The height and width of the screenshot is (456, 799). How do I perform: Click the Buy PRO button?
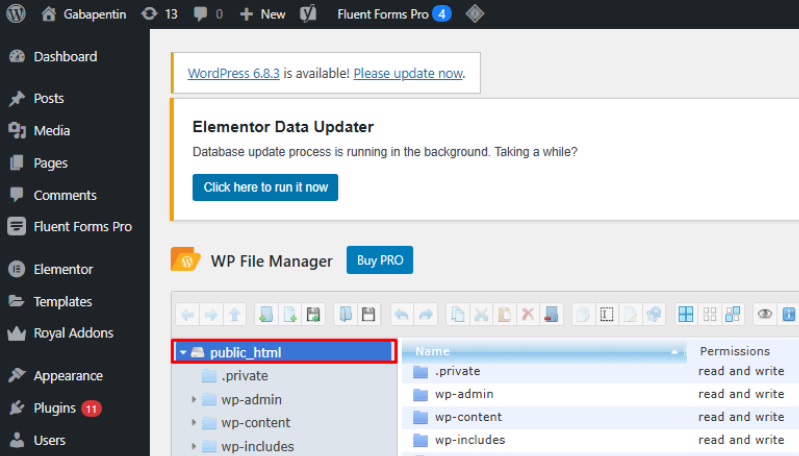click(x=379, y=260)
